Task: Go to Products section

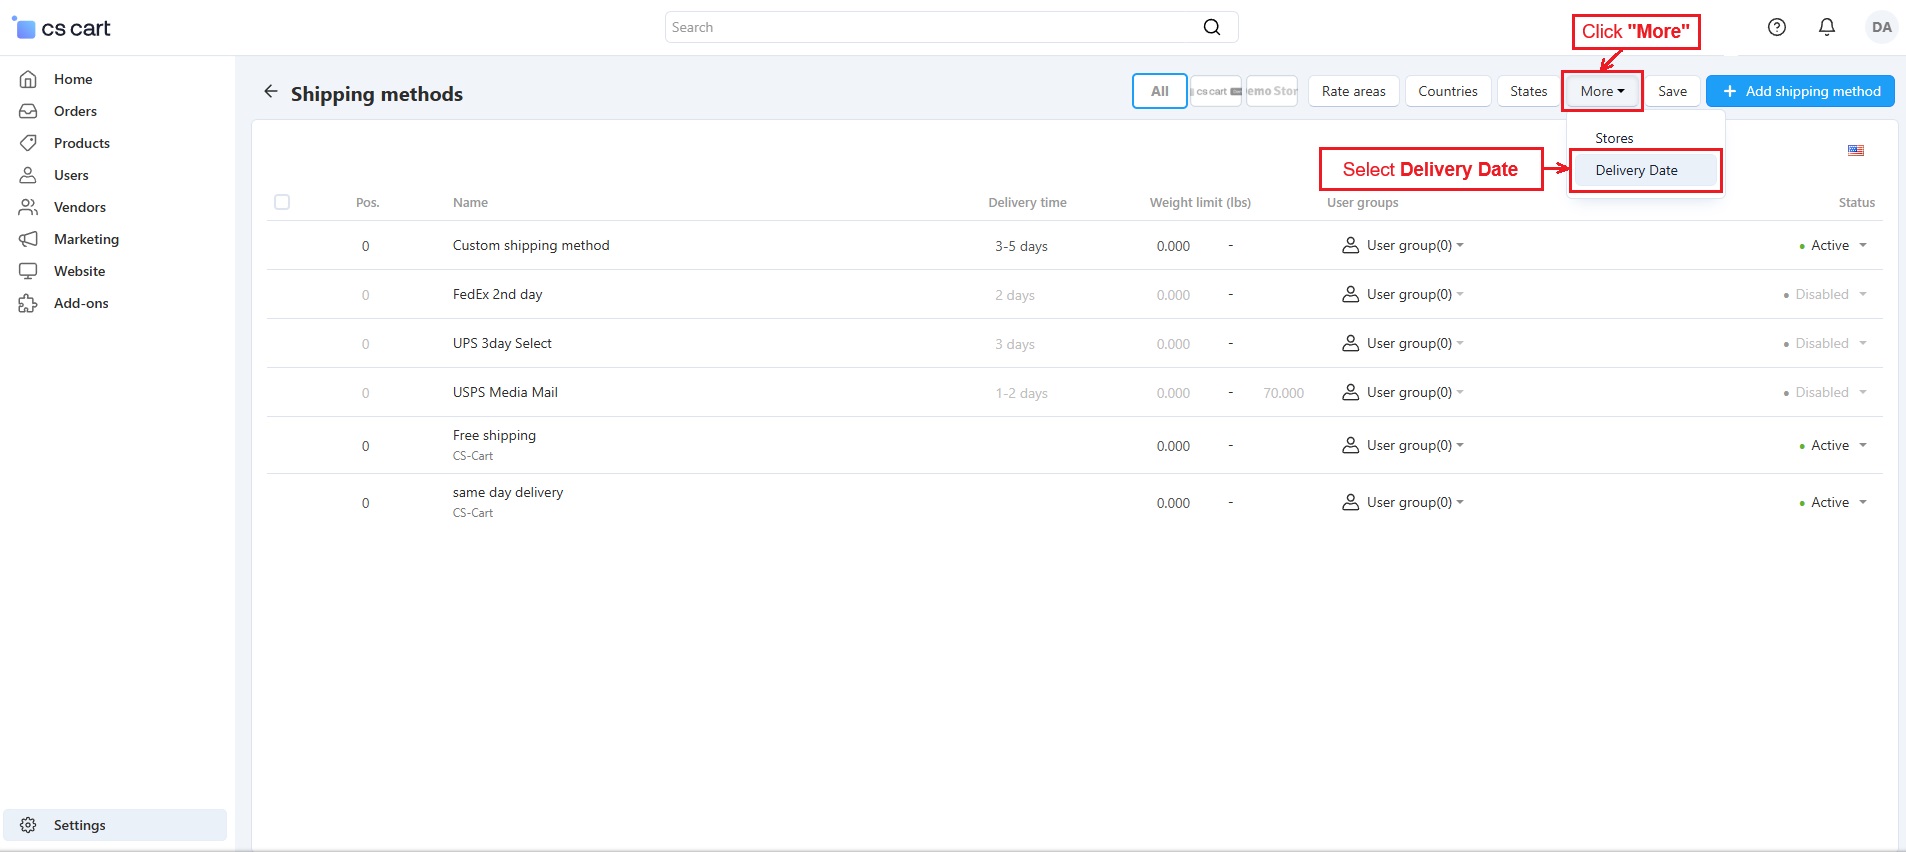Action: coord(81,143)
